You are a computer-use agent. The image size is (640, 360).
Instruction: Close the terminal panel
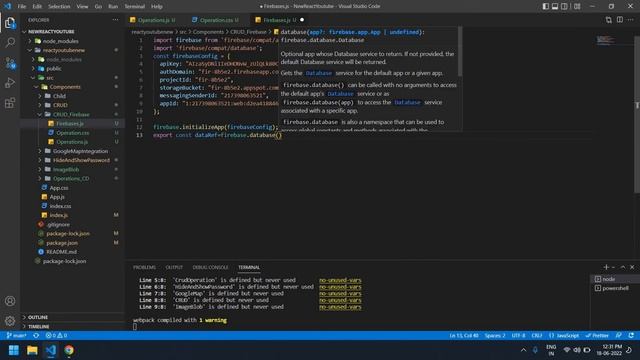click(x=632, y=267)
